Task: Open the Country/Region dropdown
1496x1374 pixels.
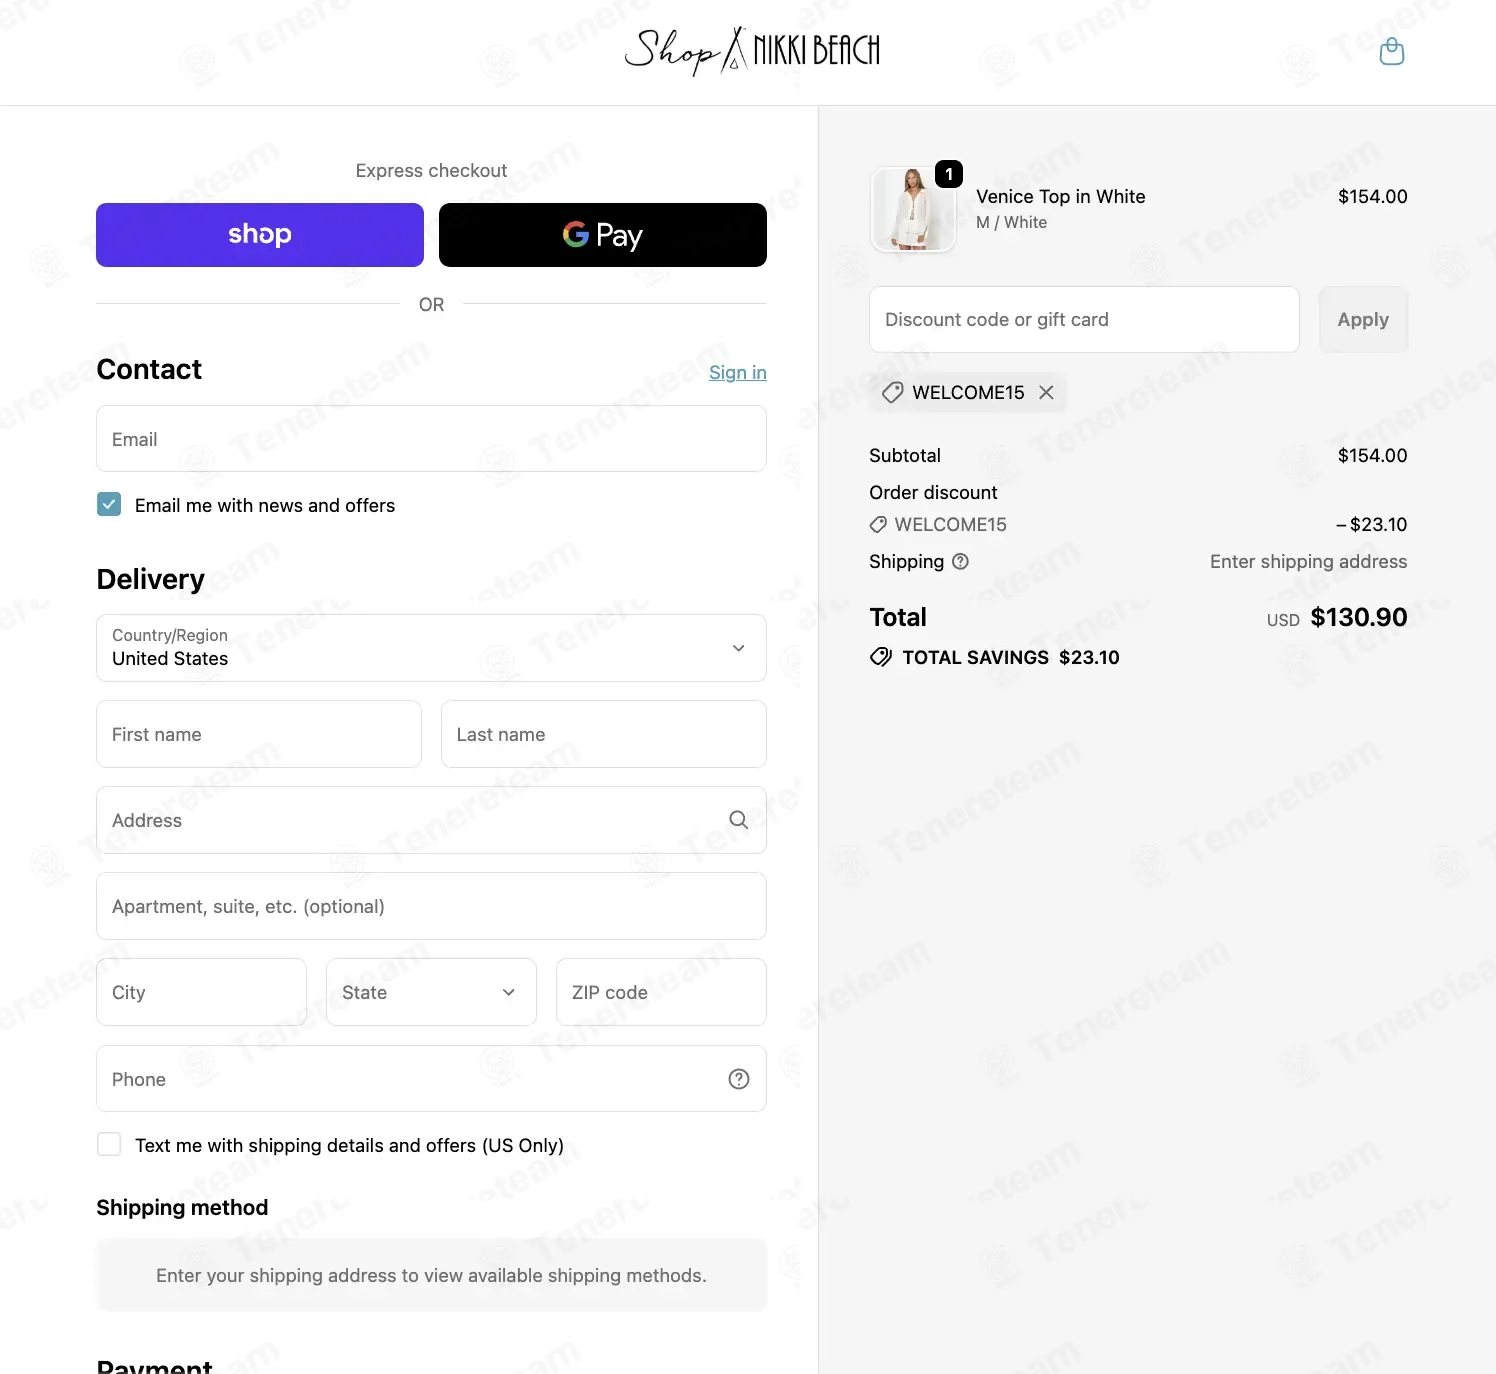Action: 431,648
